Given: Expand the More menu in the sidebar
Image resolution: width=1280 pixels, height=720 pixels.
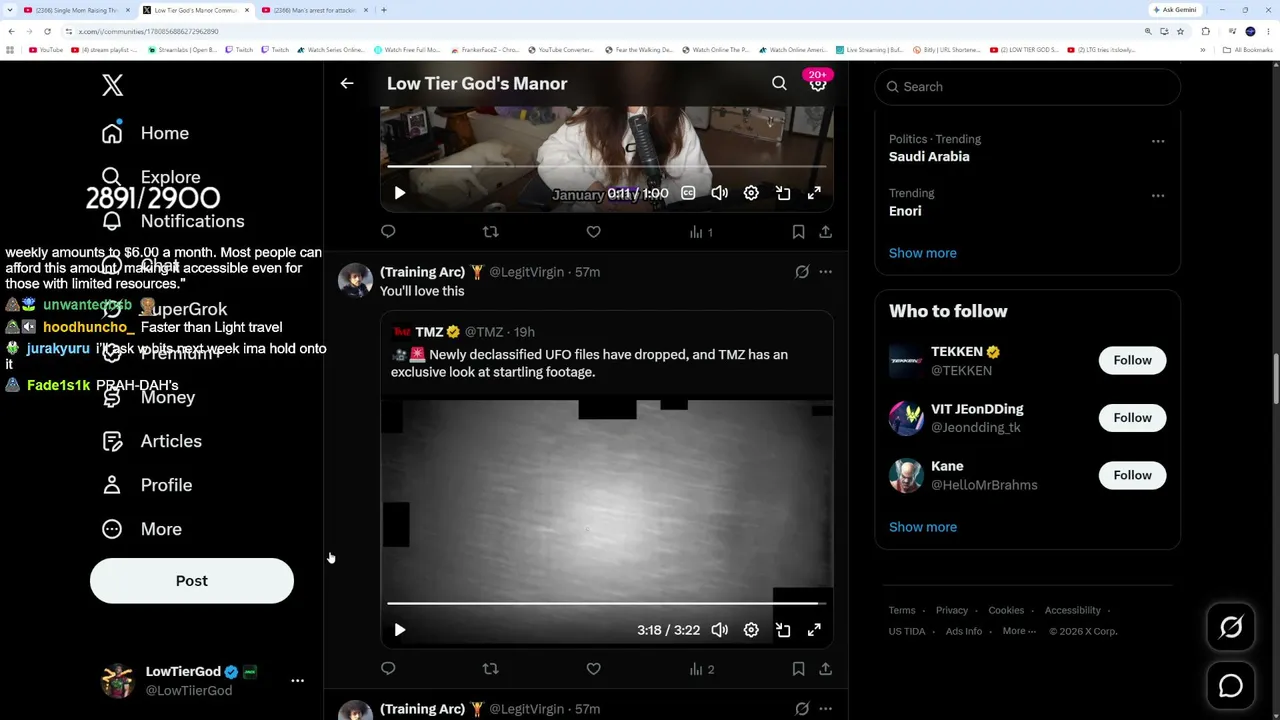Looking at the screenshot, I should tap(141, 529).
